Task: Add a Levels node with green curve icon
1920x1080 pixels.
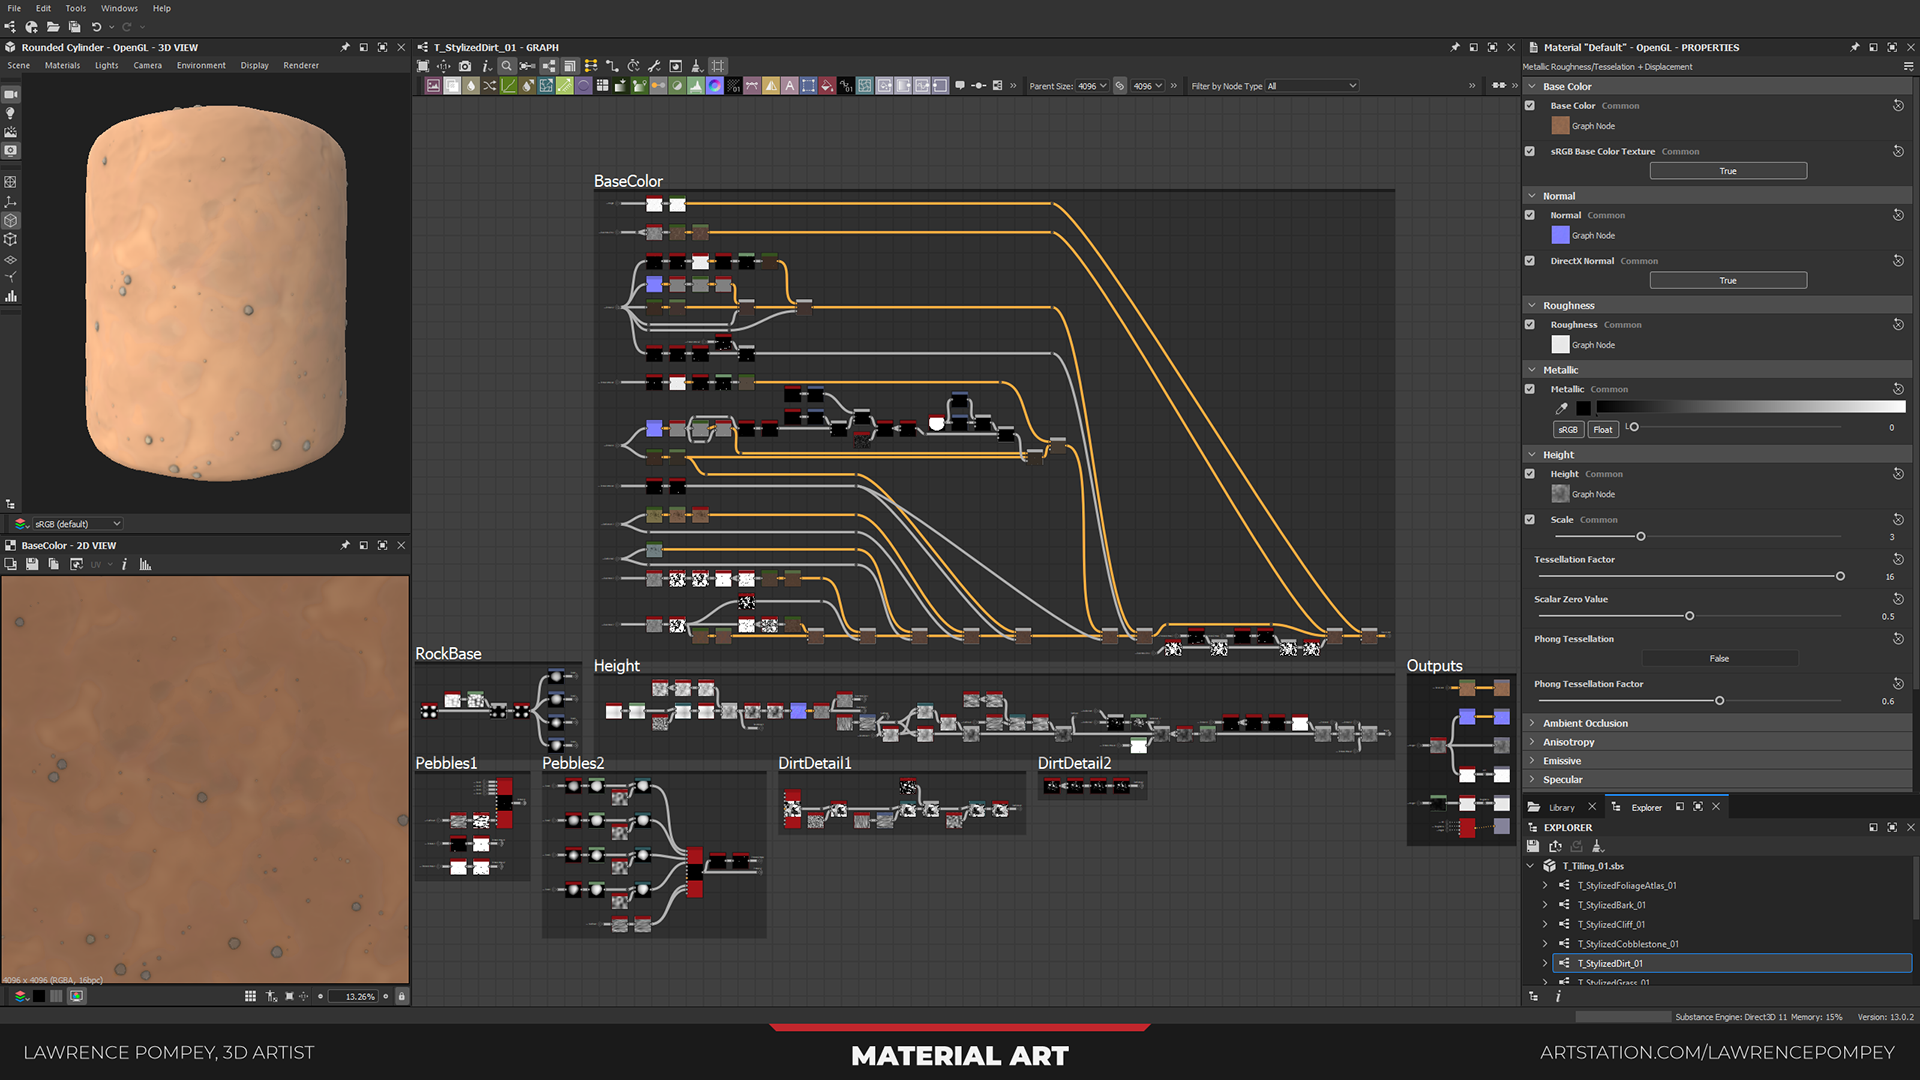Action: pos(508,86)
